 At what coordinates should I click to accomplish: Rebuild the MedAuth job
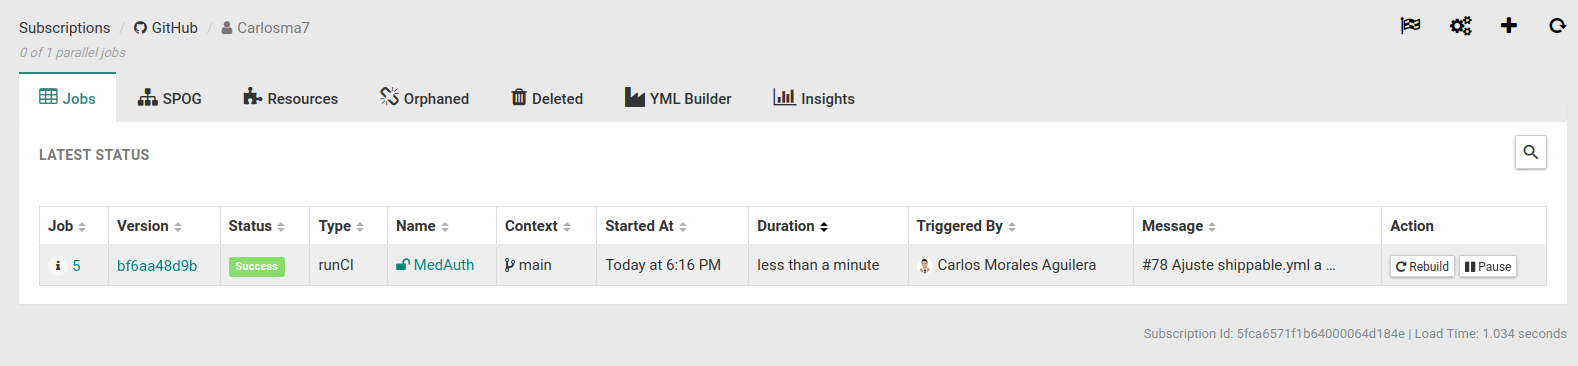click(1422, 266)
